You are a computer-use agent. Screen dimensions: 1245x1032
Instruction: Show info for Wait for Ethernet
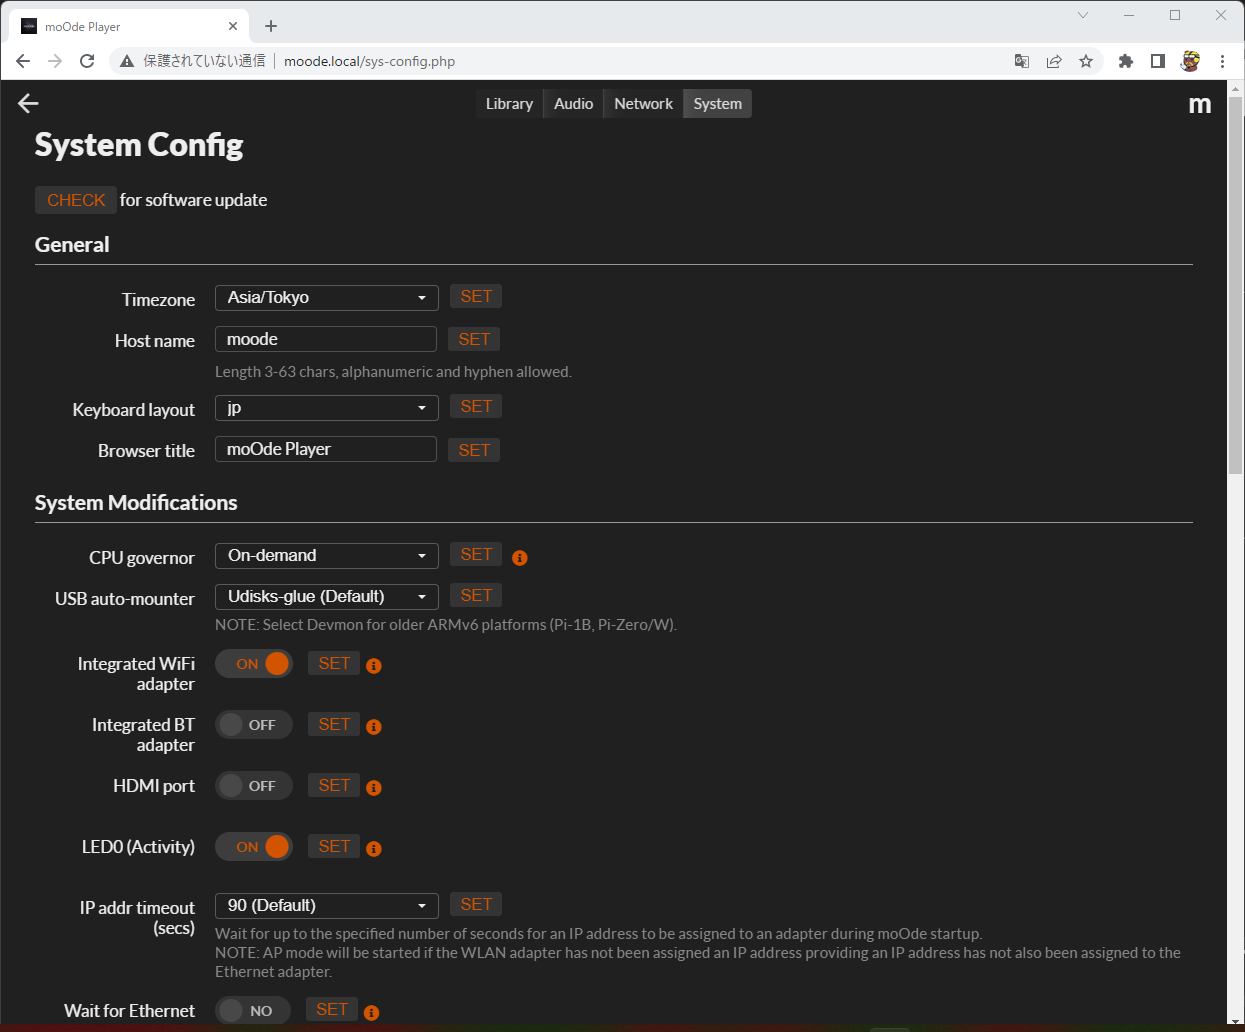[372, 1013]
